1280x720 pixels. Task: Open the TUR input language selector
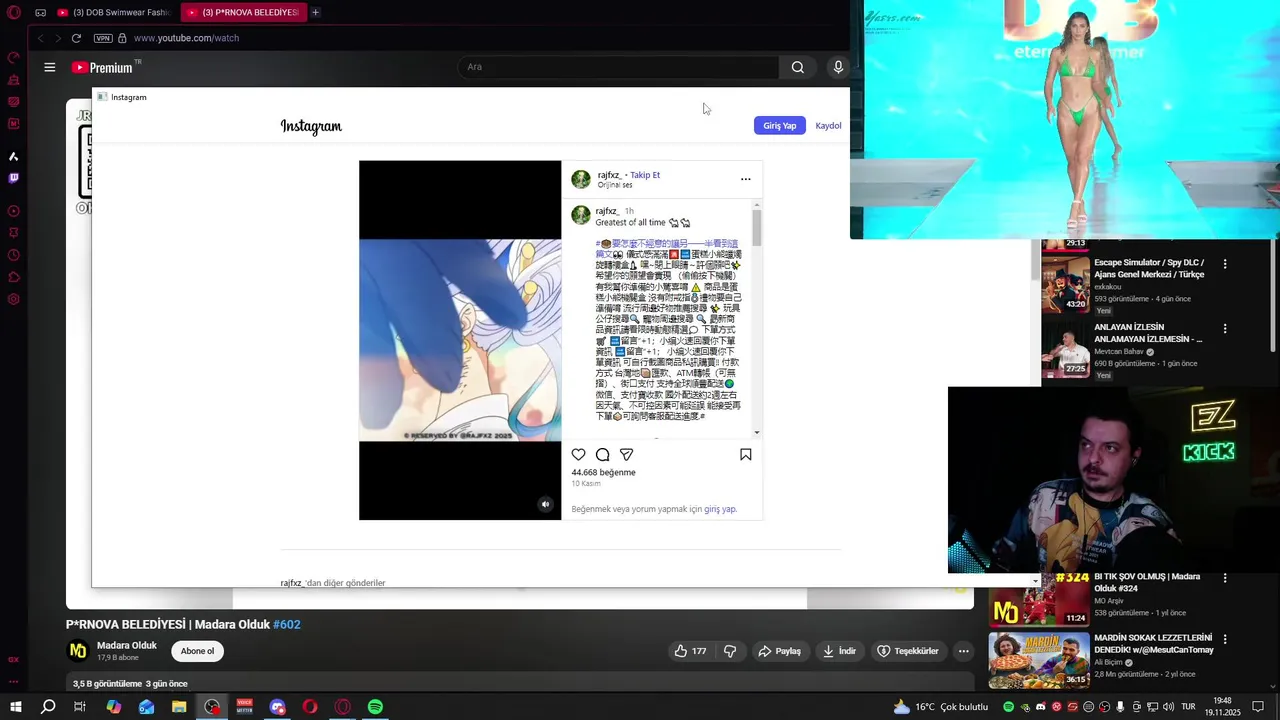pos(1188,707)
